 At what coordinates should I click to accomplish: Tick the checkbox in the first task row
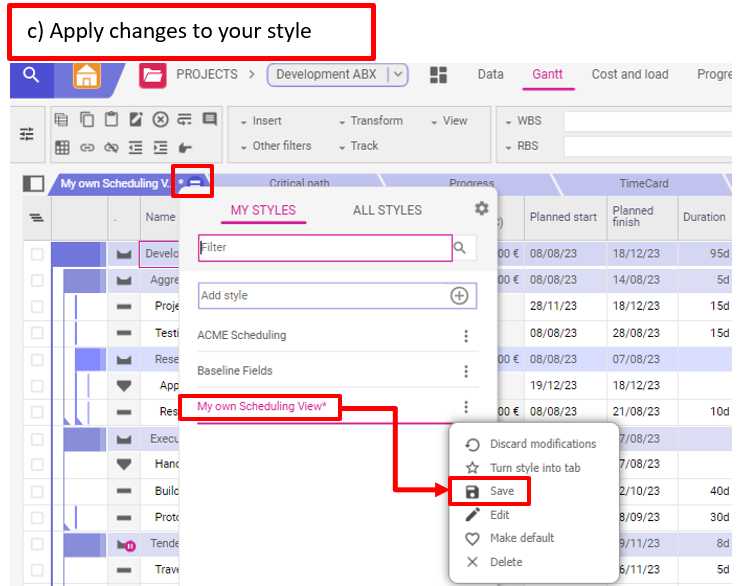[x=37, y=254]
